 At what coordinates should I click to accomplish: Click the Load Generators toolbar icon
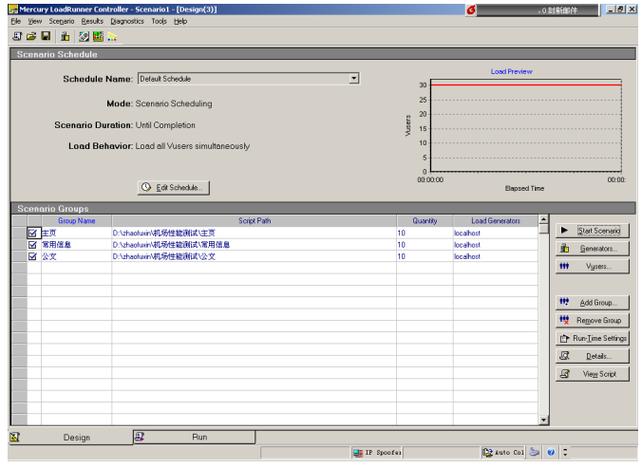[x=65, y=37]
